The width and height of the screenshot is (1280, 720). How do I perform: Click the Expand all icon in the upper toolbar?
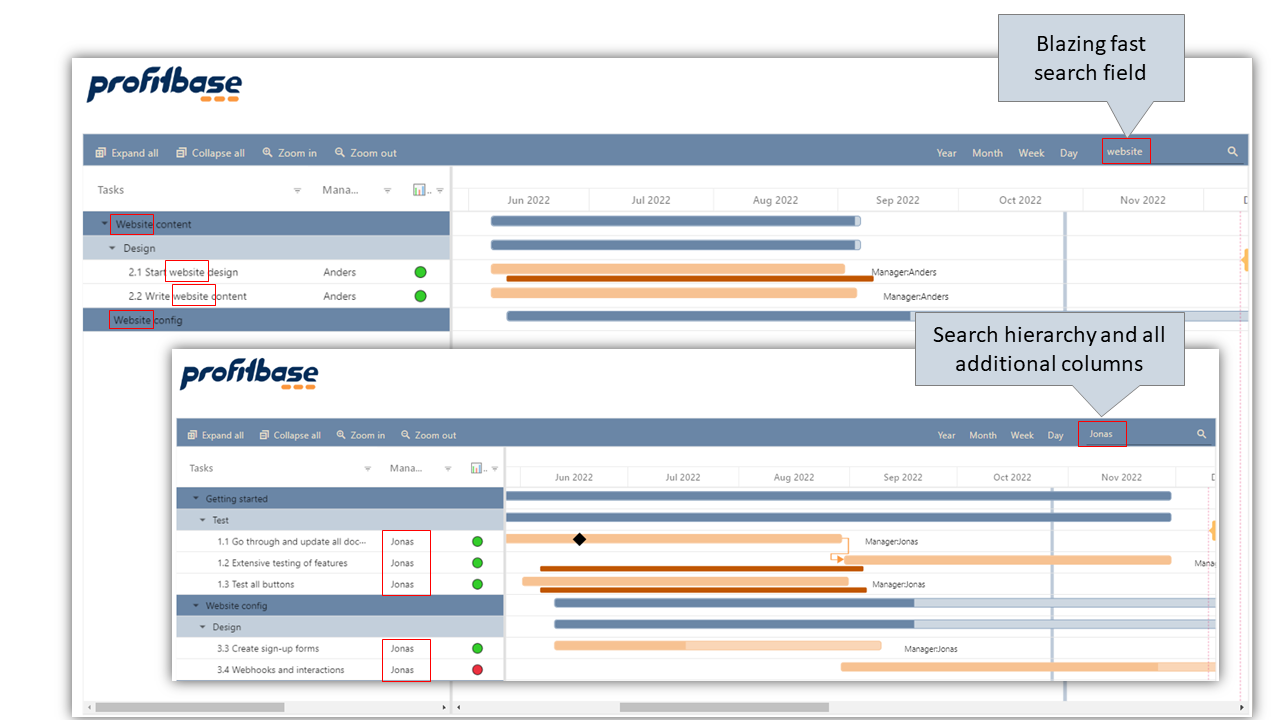(x=101, y=153)
